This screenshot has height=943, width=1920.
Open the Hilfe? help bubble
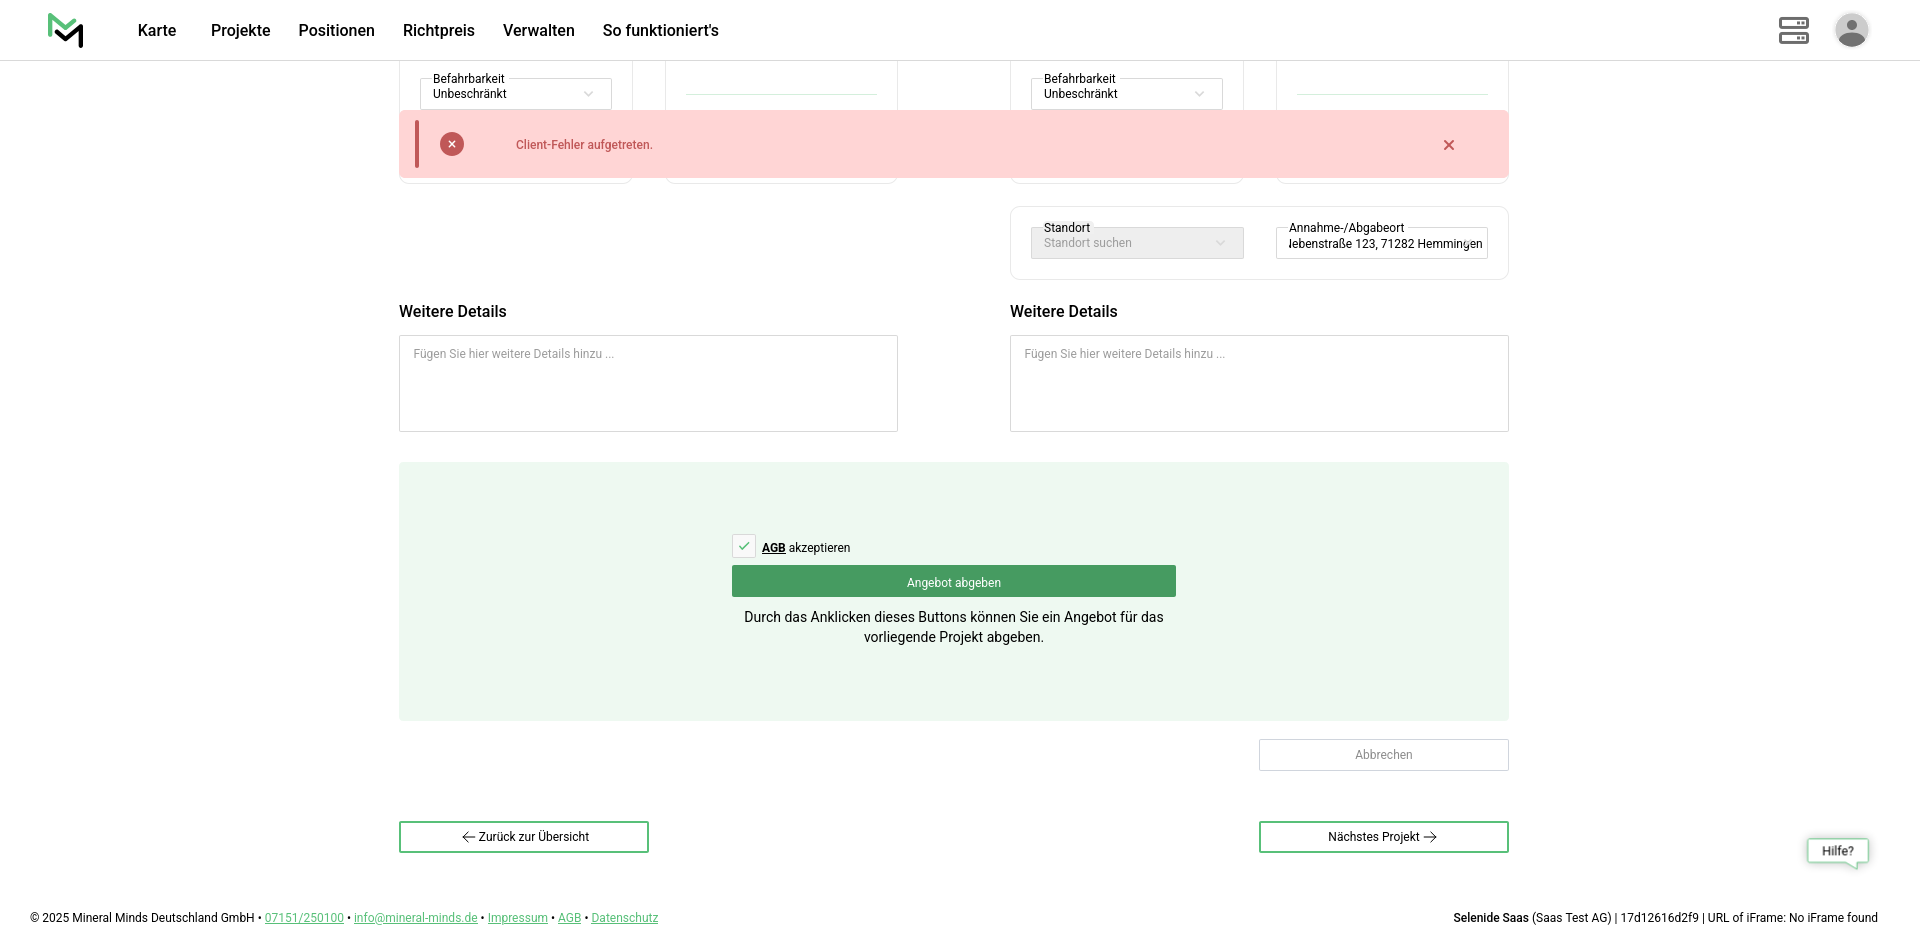1837,851
